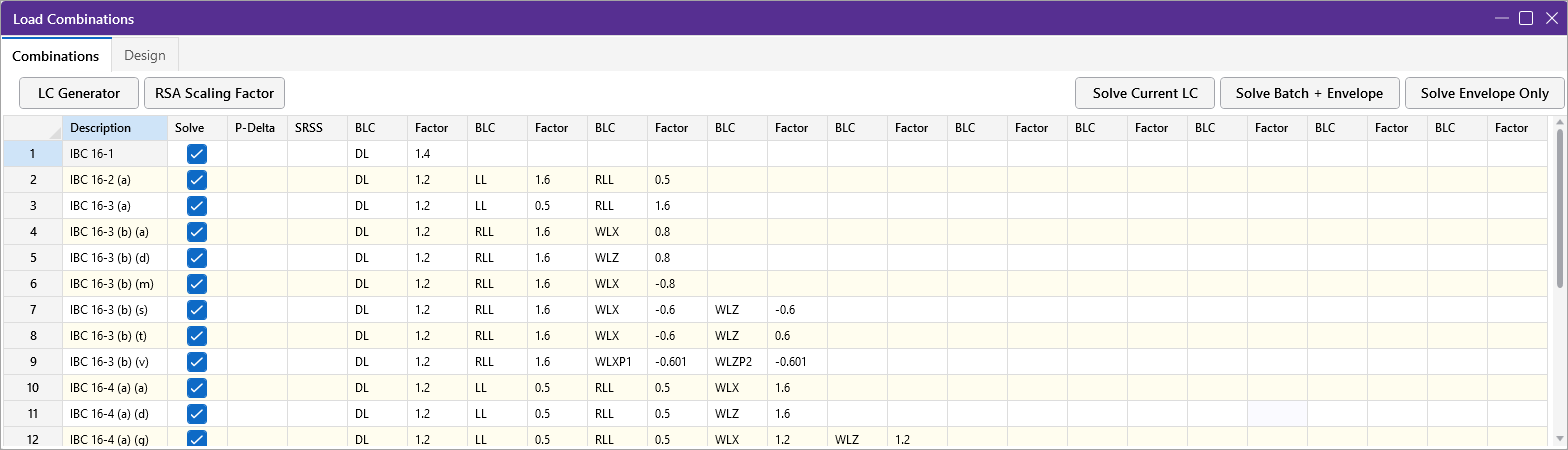
Task: Click the Description column header
Action: [114, 128]
